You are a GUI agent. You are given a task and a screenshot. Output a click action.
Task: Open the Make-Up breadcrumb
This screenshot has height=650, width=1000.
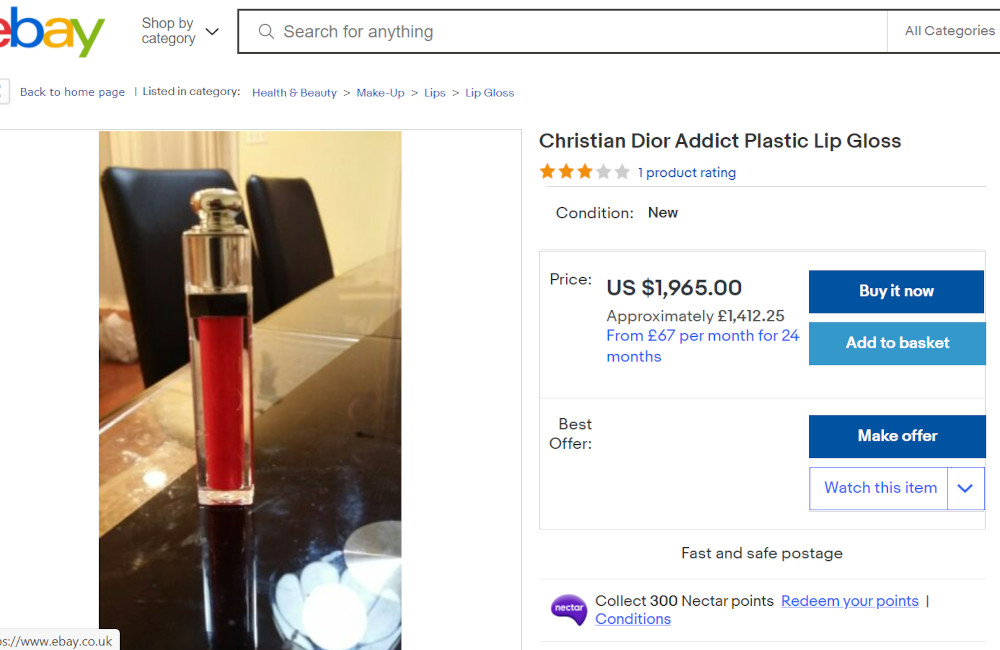[x=380, y=93]
